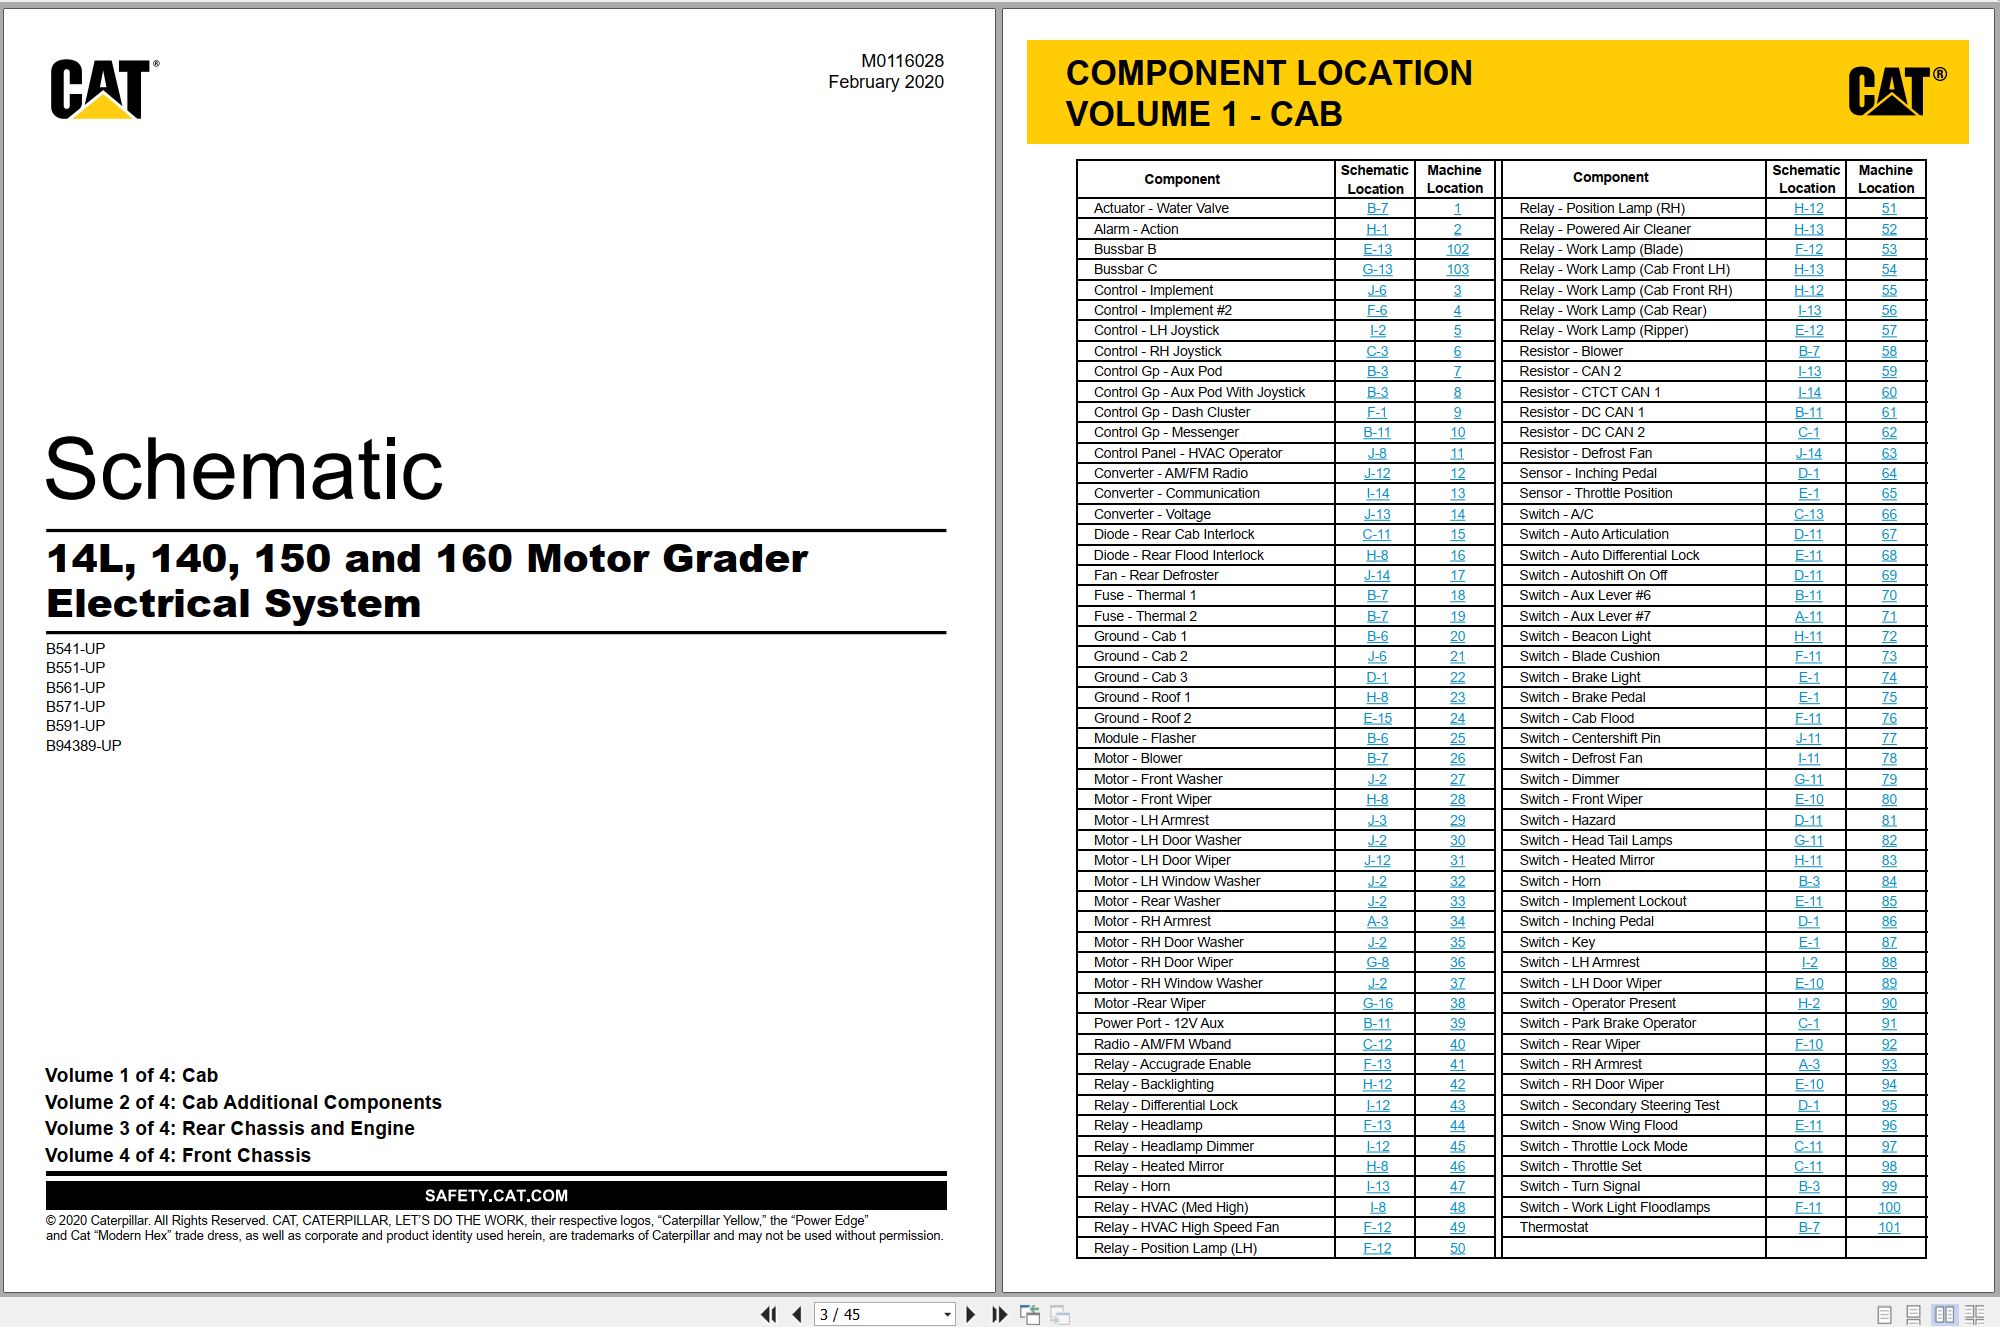Open machine location 14 for Converter Voltage
Image resolution: width=2000 pixels, height=1327 pixels.
point(1457,514)
